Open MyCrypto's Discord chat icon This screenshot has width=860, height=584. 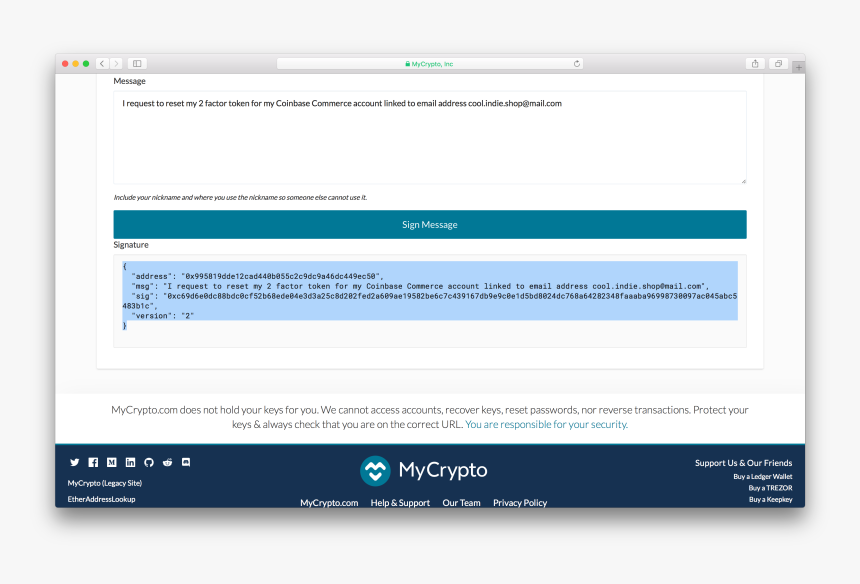point(186,462)
